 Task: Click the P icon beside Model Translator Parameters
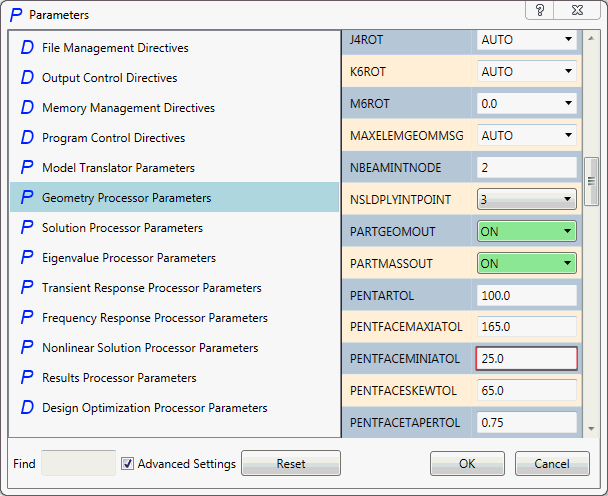27,168
